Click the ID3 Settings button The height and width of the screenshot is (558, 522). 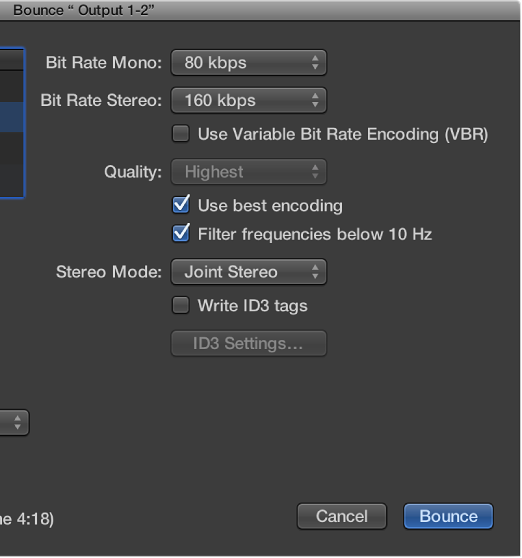(x=248, y=343)
